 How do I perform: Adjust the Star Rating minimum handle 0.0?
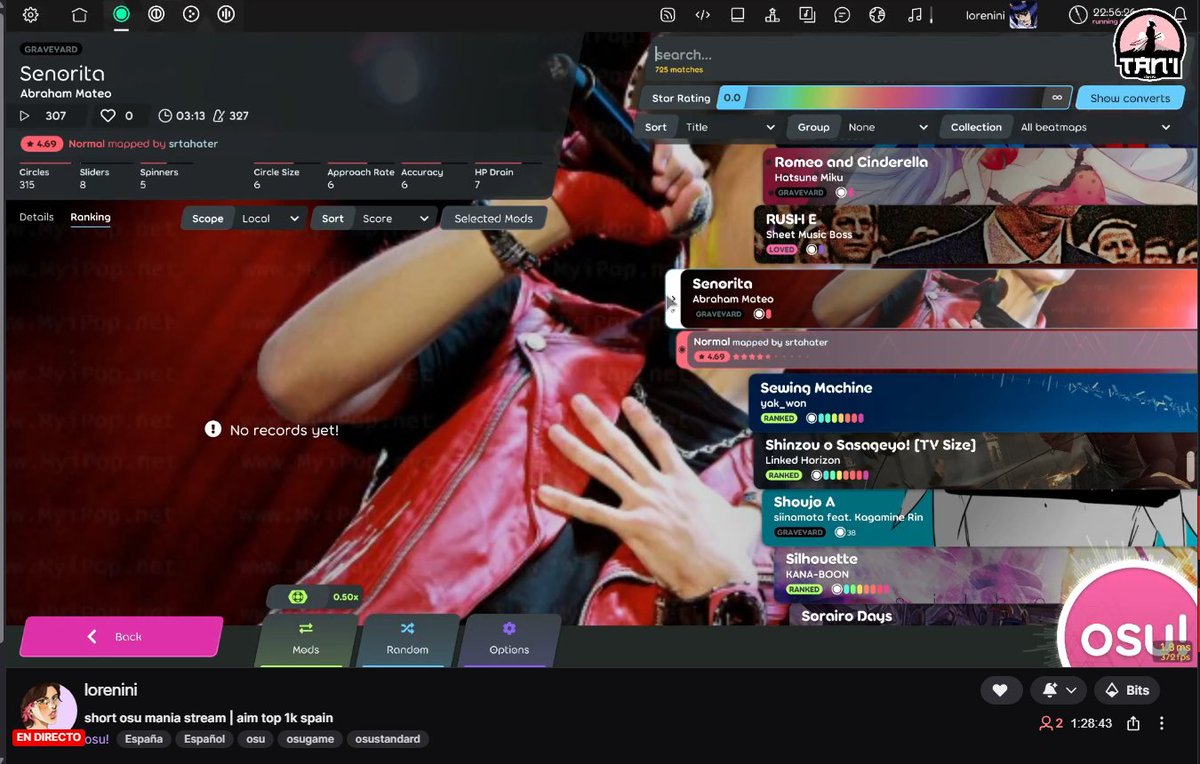[732, 98]
